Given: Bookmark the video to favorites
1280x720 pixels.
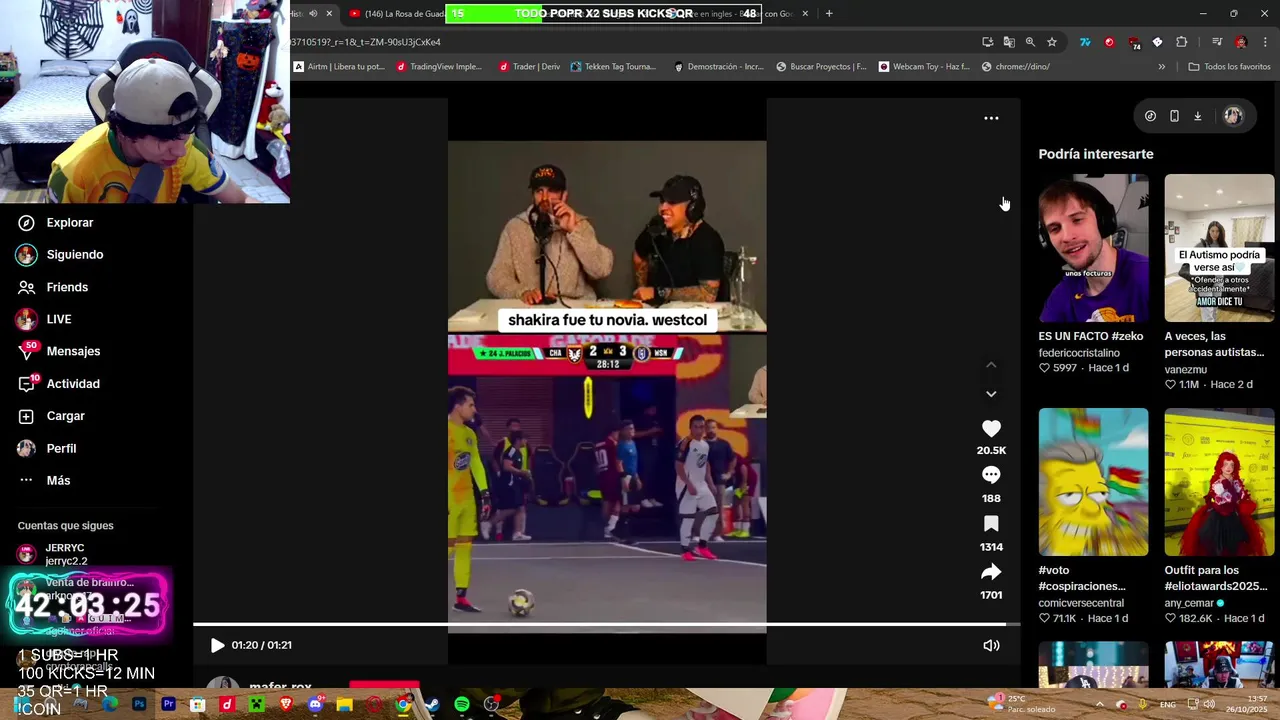Looking at the screenshot, I should 991,524.
